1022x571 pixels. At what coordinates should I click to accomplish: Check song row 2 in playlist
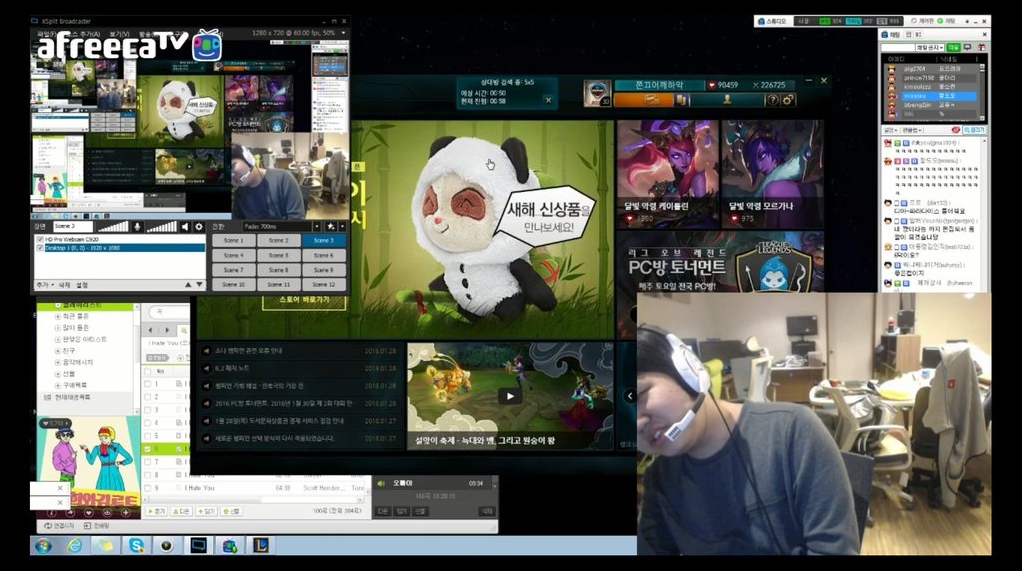147,397
